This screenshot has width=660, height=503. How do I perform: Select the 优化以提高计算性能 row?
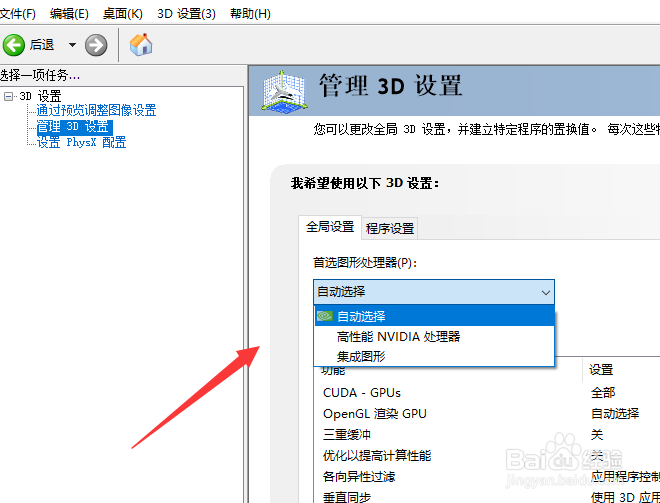[487, 456]
